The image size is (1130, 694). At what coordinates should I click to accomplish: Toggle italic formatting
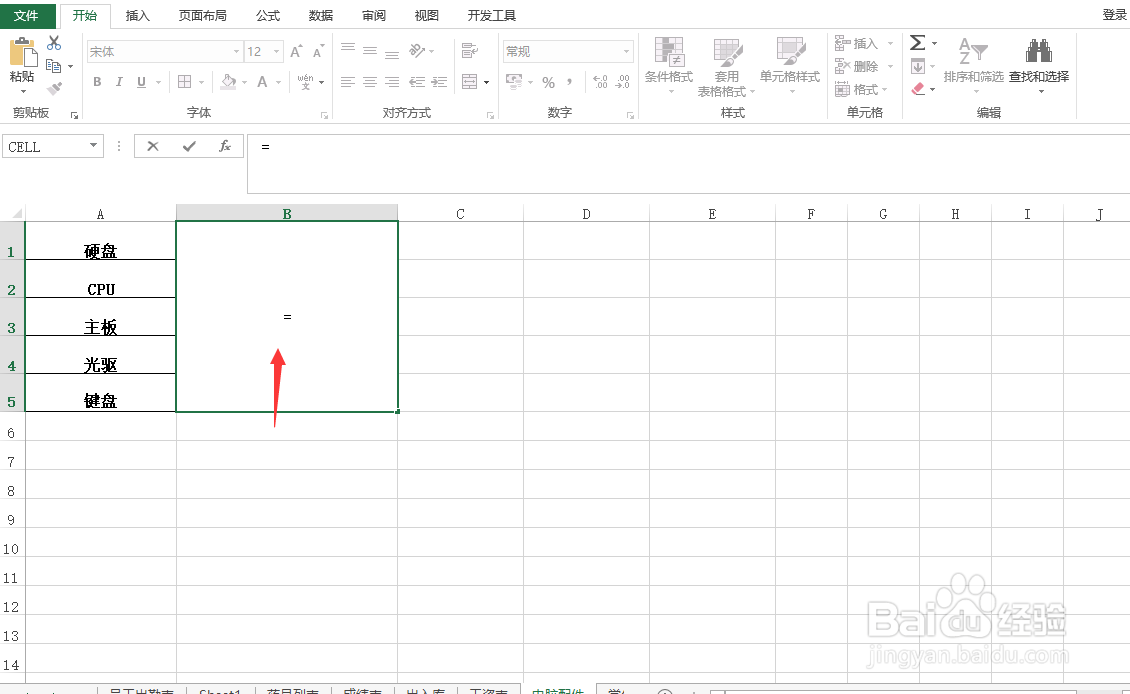120,82
